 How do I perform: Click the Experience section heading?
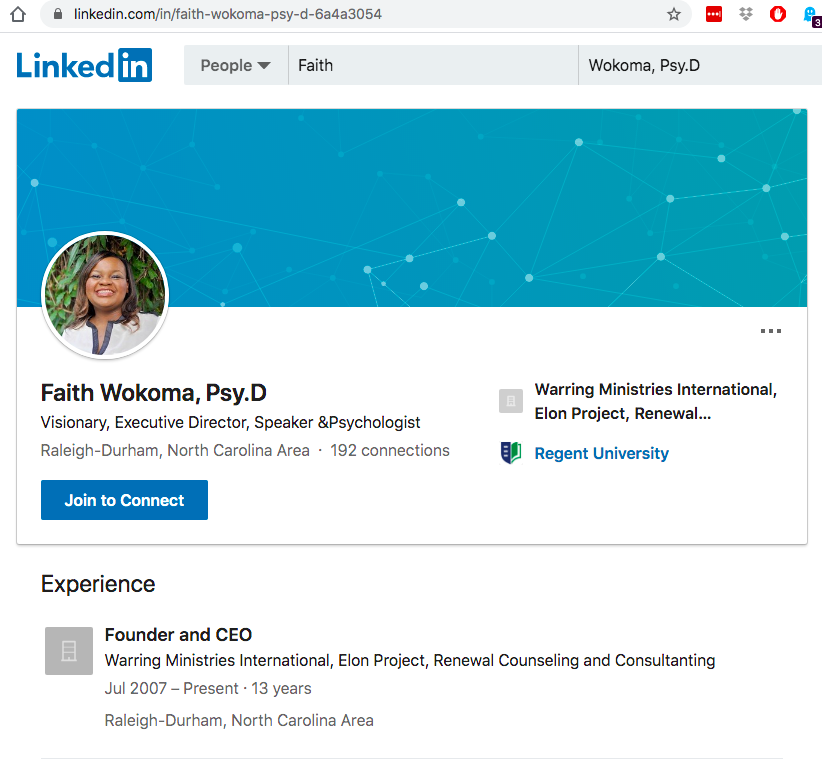point(98,584)
